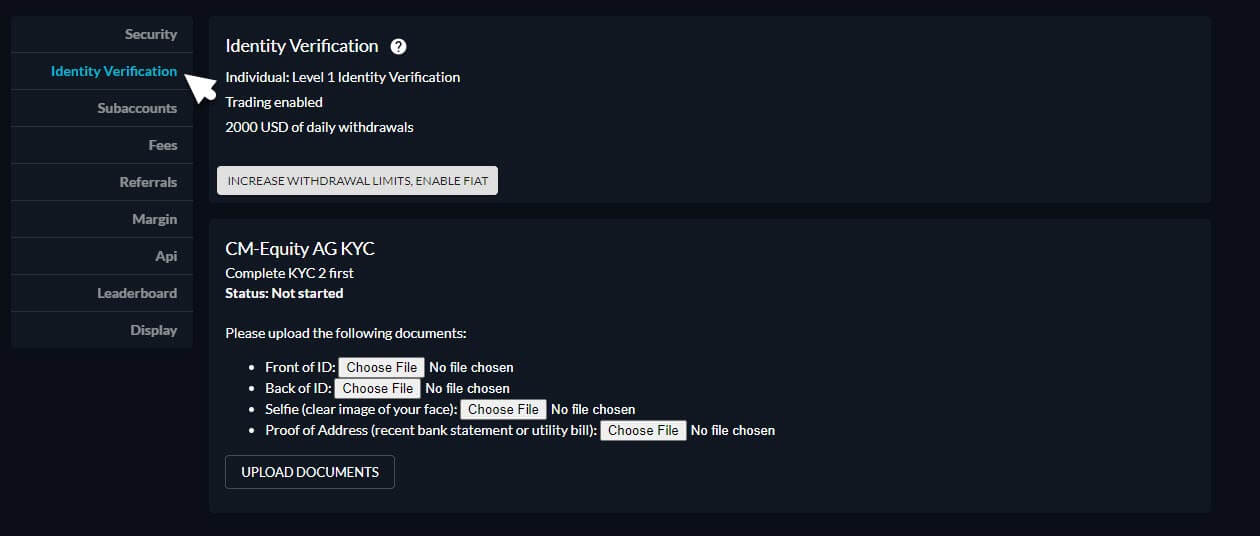Choose a file for Front of ID
This screenshot has width=1260, height=536.
(x=382, y=367)
